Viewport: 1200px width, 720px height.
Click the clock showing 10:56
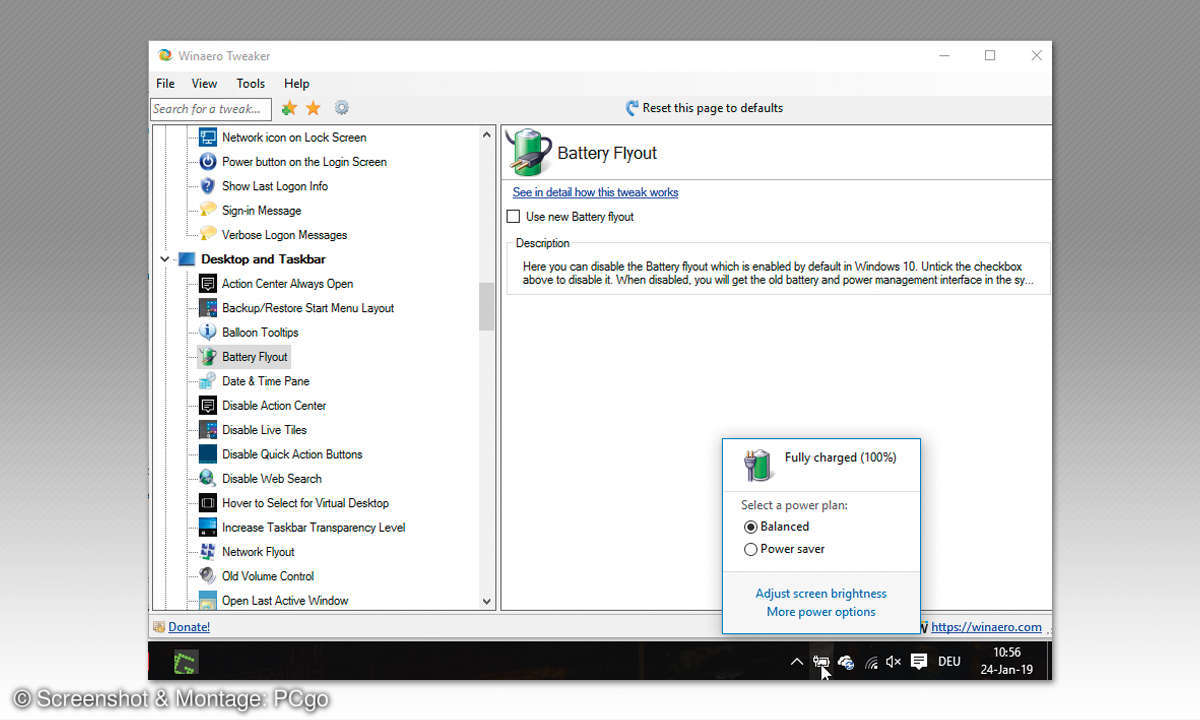(x=1007, y=652)
